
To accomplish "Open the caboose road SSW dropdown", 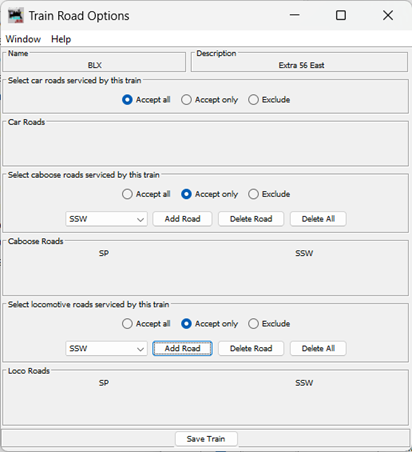I will pos(106,219).
